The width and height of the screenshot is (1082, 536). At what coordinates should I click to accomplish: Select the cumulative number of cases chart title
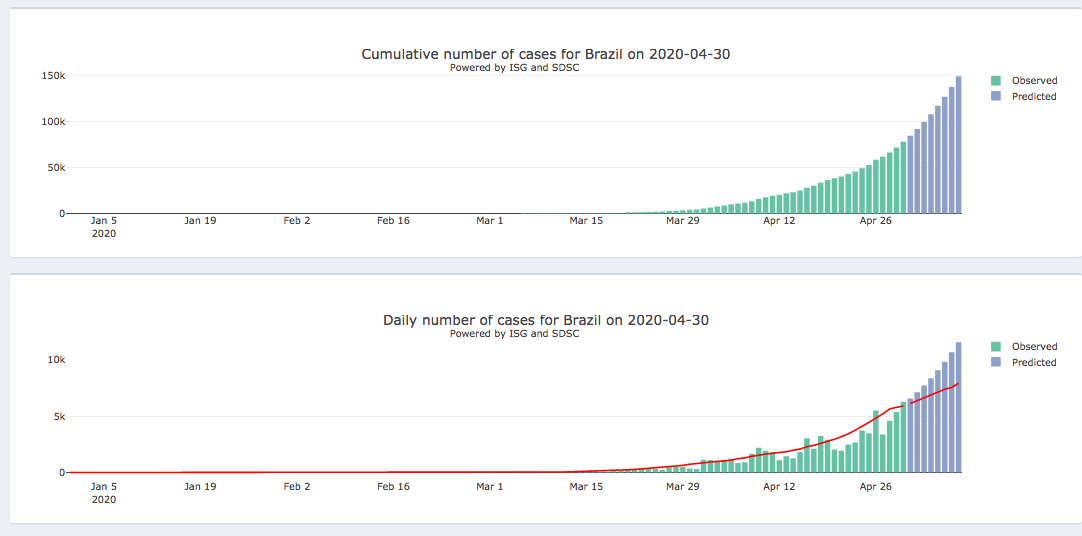545,54
